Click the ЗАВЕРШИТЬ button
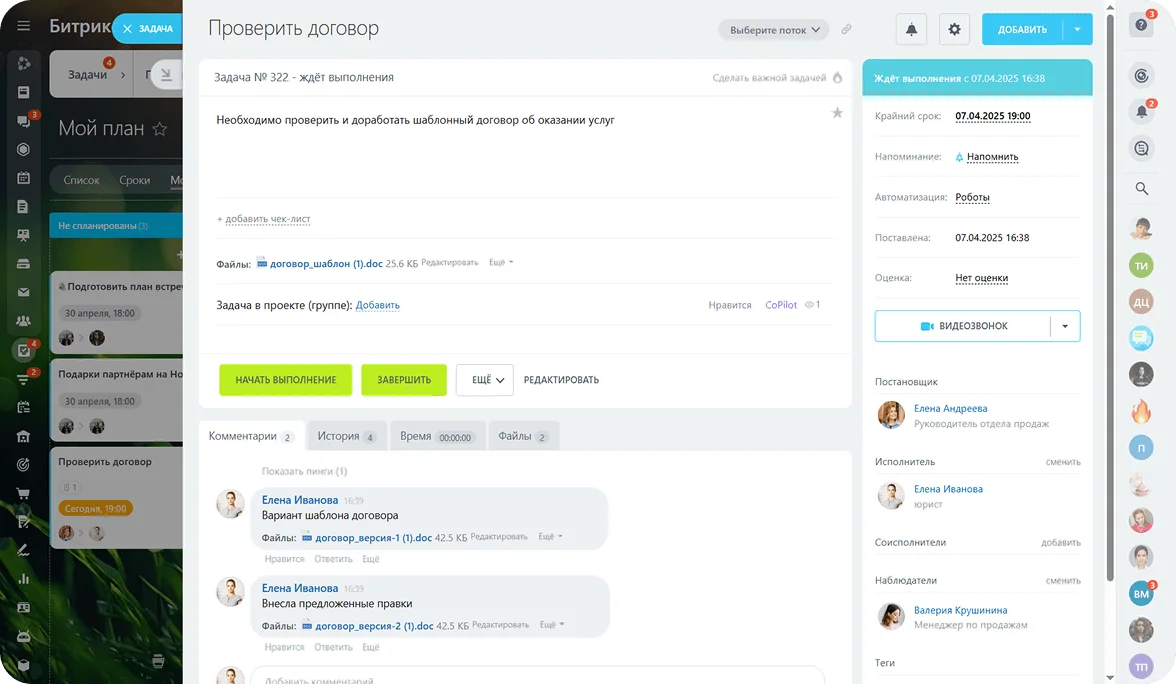The height and width of the screenshot is (684, 1176). (x=403, y=380)
